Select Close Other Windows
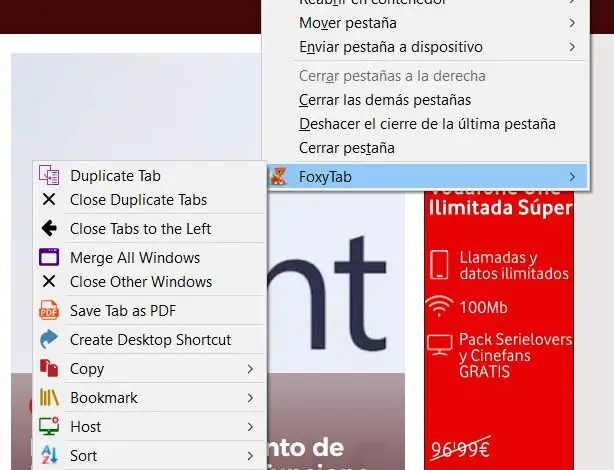The width and height of the screenshot is (614, 470). click(x=150, y=282)
